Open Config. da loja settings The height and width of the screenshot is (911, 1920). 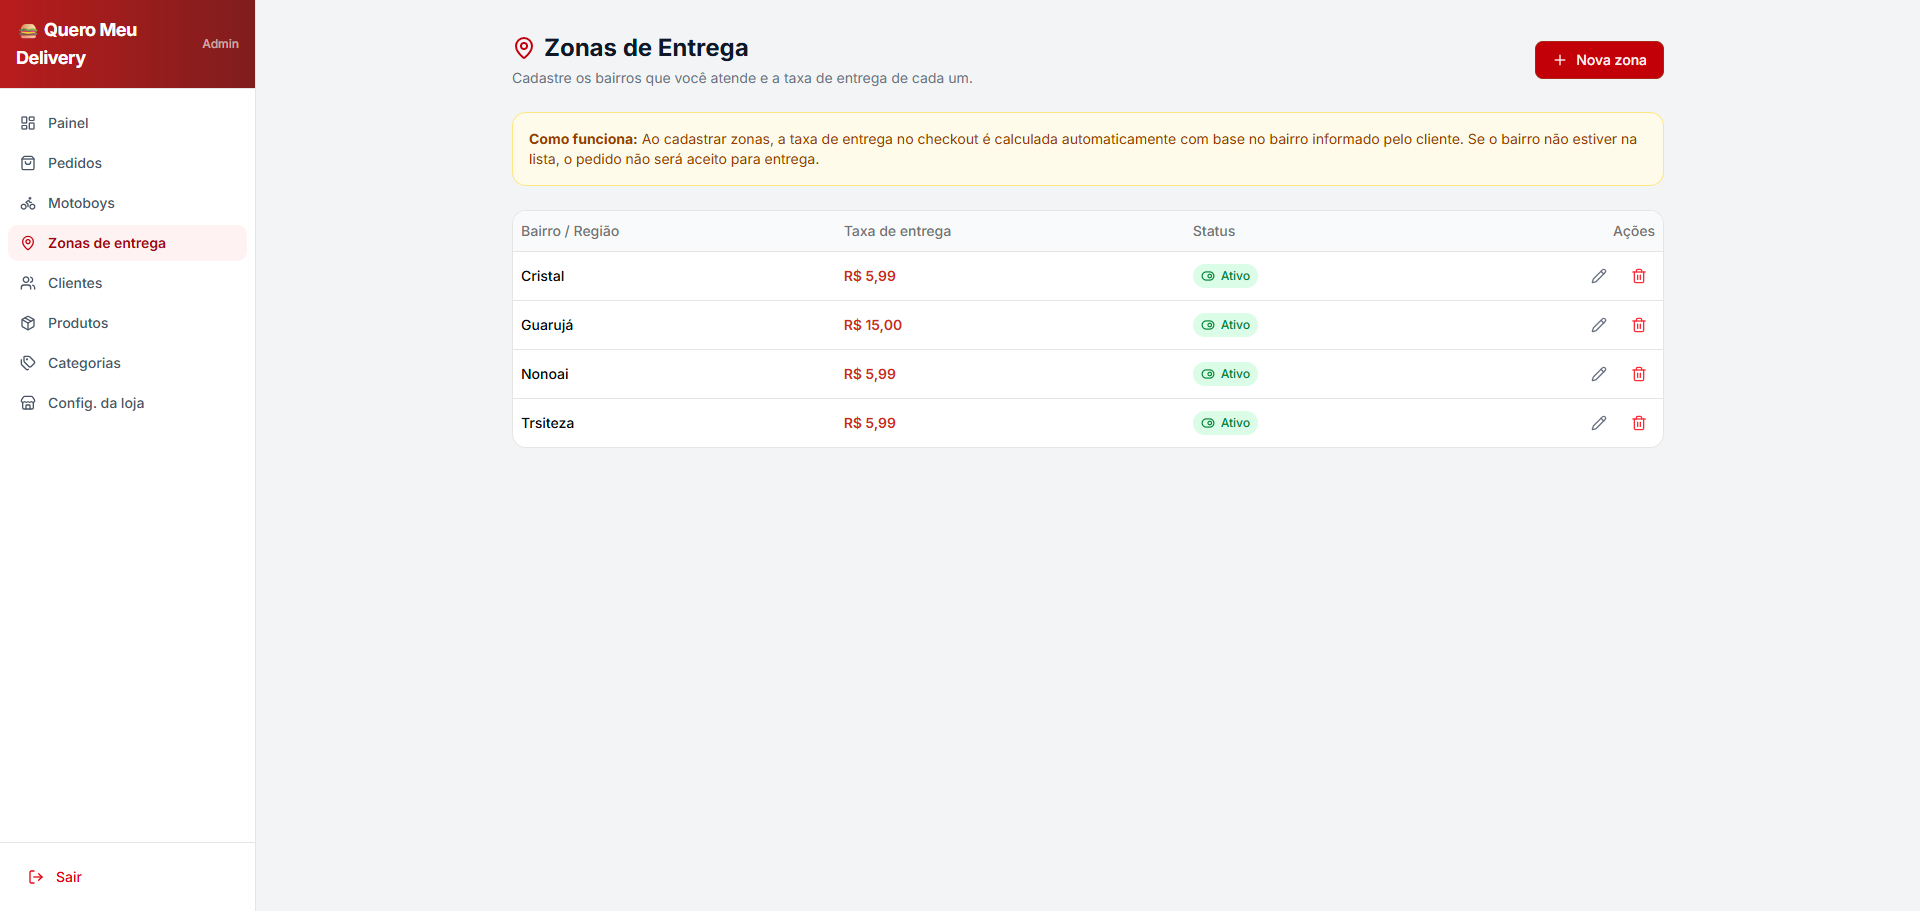[x=96, y=403]
